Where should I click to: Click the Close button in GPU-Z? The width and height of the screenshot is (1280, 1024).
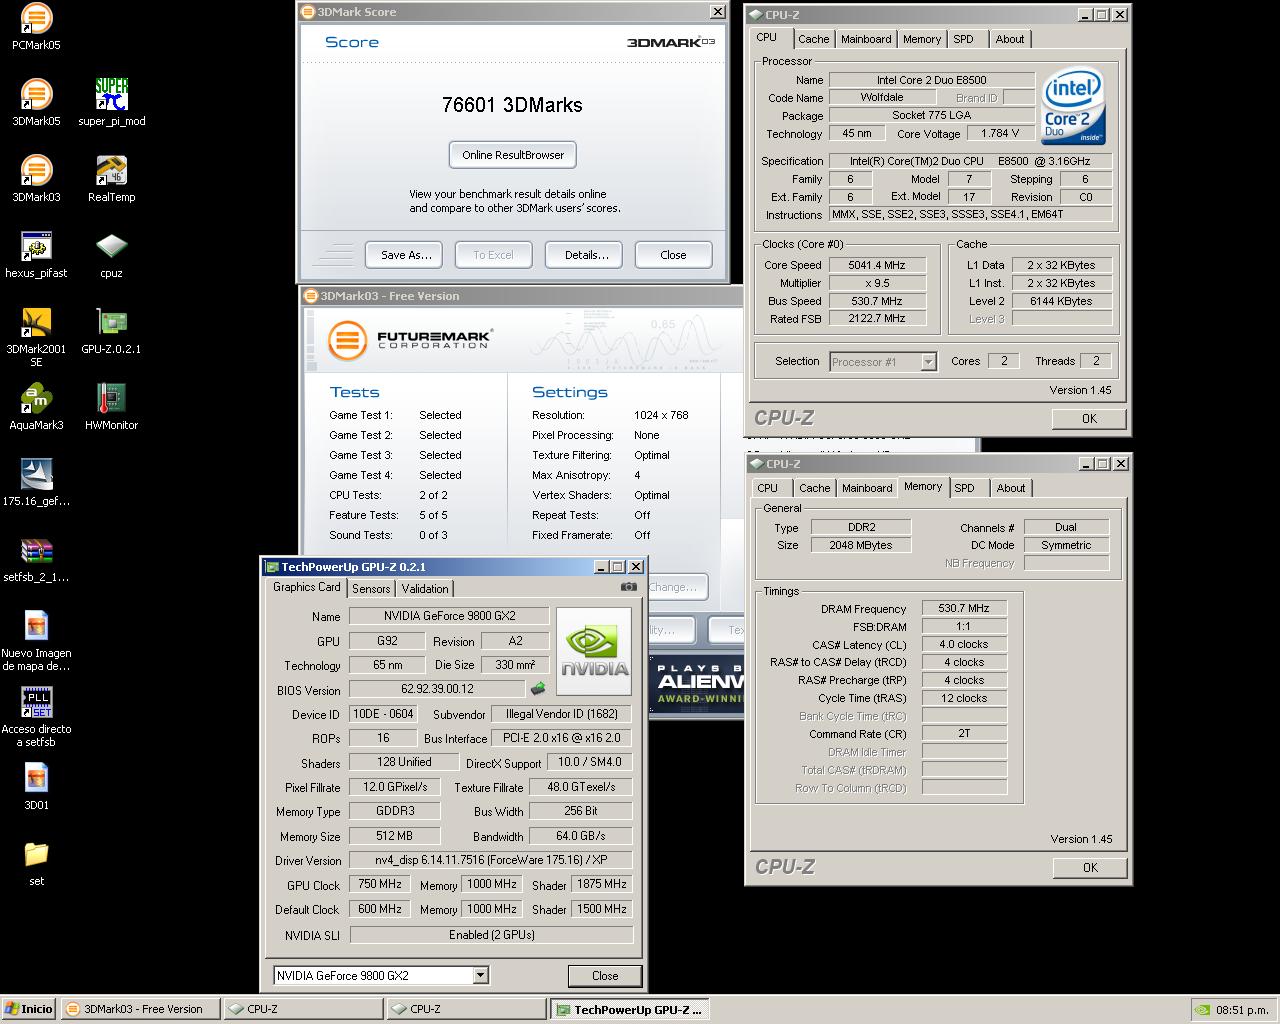[605, 976]
